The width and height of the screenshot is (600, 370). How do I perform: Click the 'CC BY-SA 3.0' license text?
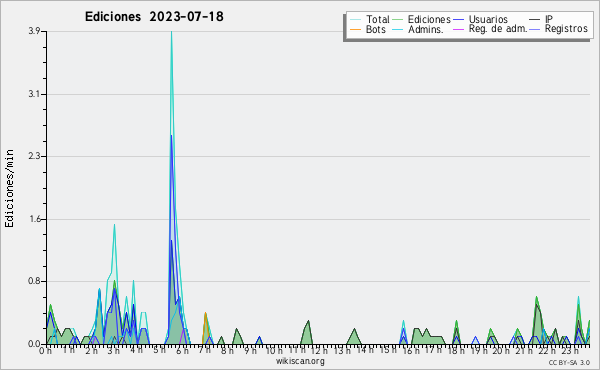click(569, 363)
